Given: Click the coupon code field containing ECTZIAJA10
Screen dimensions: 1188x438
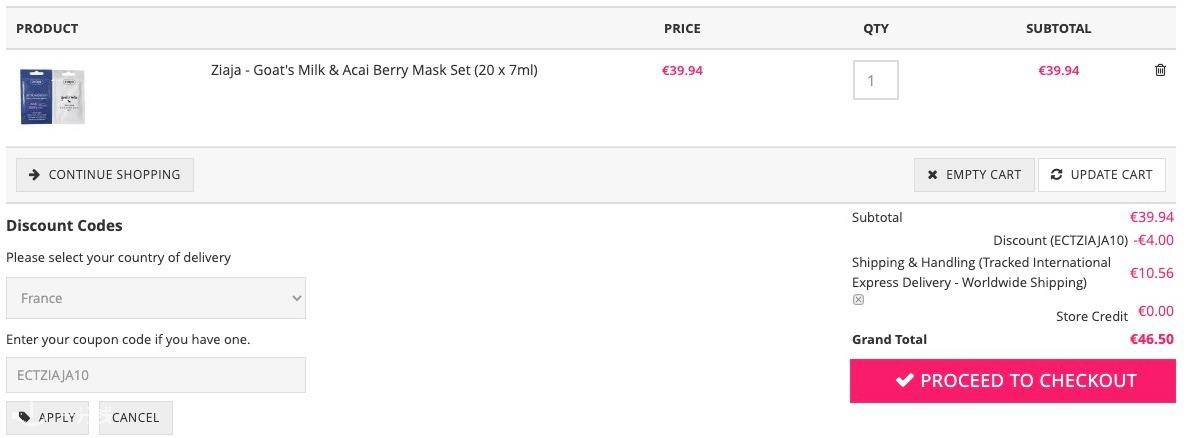Looking at the screenshot, I should pyautogui.click(x=156, y=375).
